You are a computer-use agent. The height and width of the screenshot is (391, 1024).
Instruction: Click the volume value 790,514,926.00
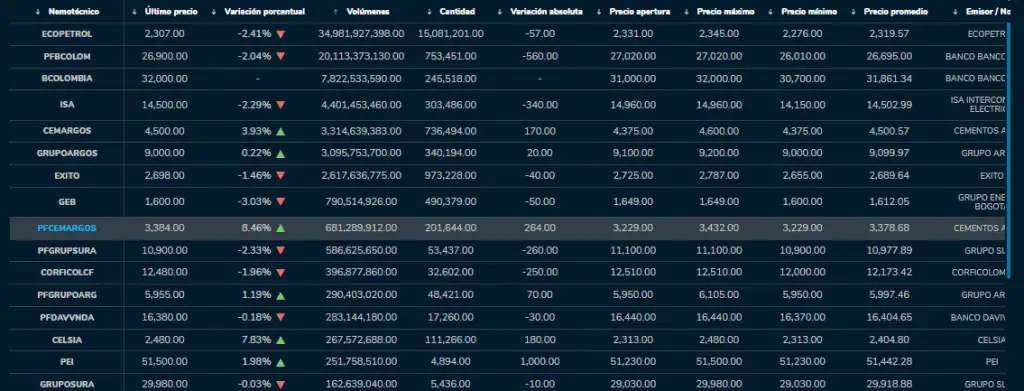click(x=361, y=202)
